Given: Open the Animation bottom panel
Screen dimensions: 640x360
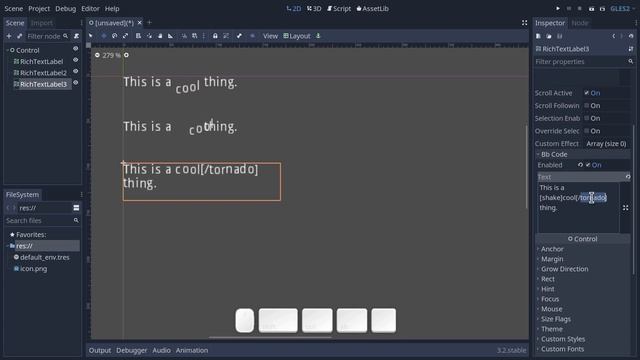Looking at the screenshot, I should tap(192, 350).
